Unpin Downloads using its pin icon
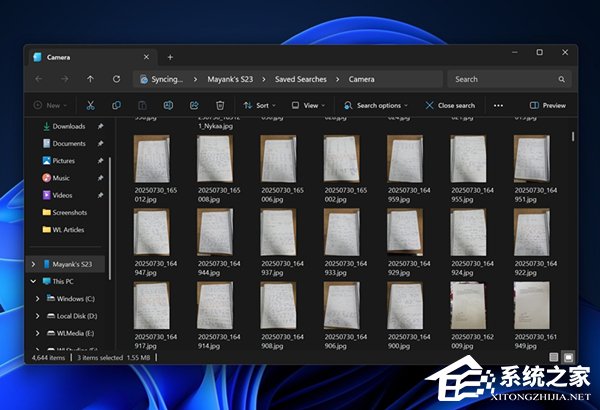Viewport: 600px width, 410px height. (100, 126)
